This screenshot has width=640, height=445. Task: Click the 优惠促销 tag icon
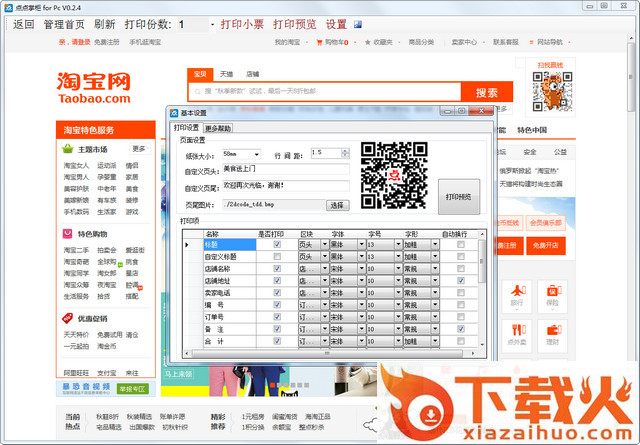click(67, 318)
